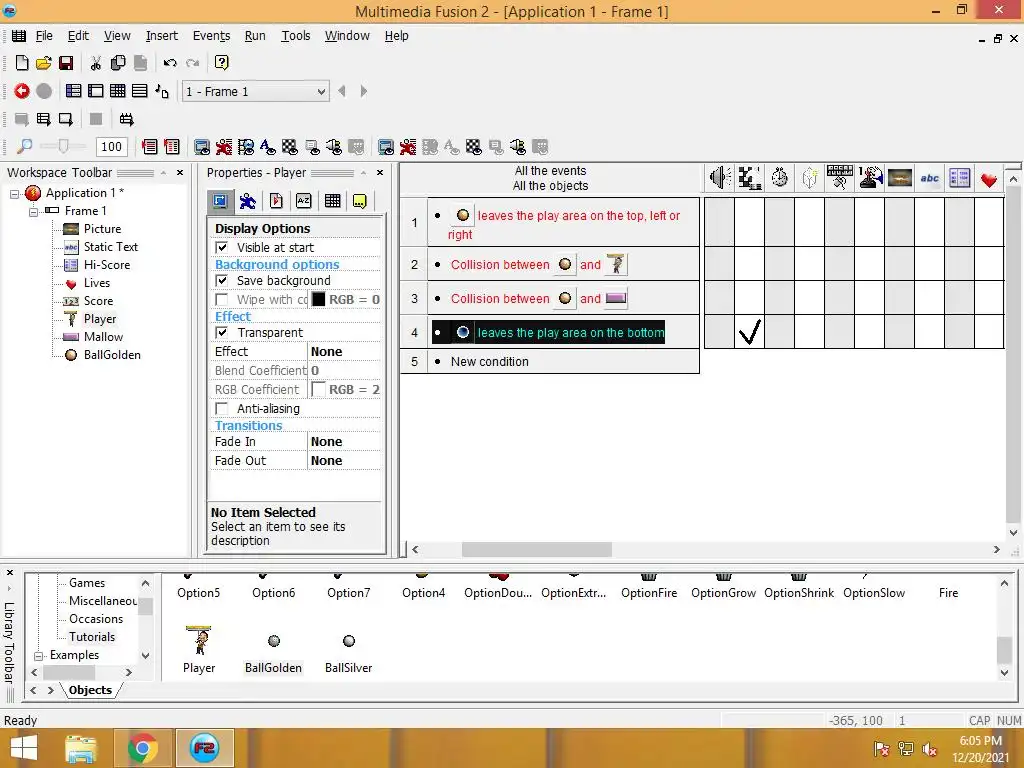1024x768 pixels.
Task: Collapse the Frame 1 tree node
Action: [33, 211]
